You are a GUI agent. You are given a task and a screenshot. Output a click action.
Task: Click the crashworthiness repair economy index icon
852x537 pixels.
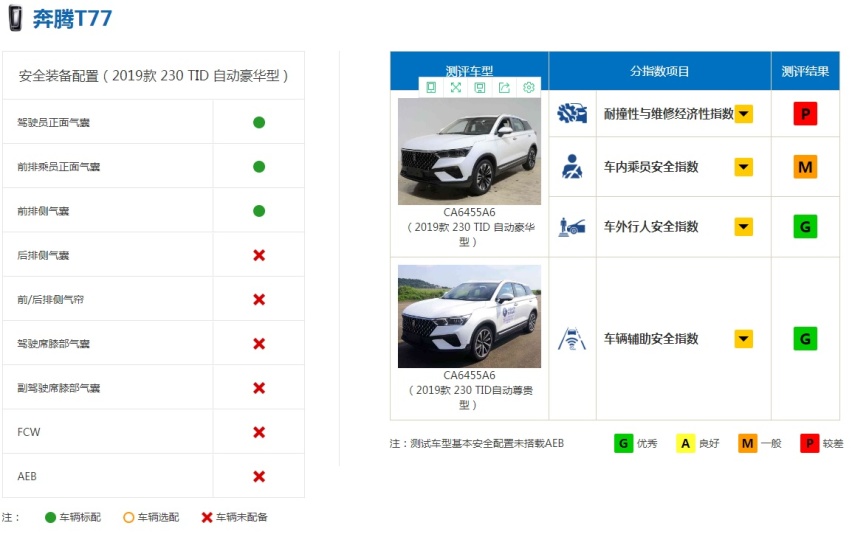coord(572,113)
